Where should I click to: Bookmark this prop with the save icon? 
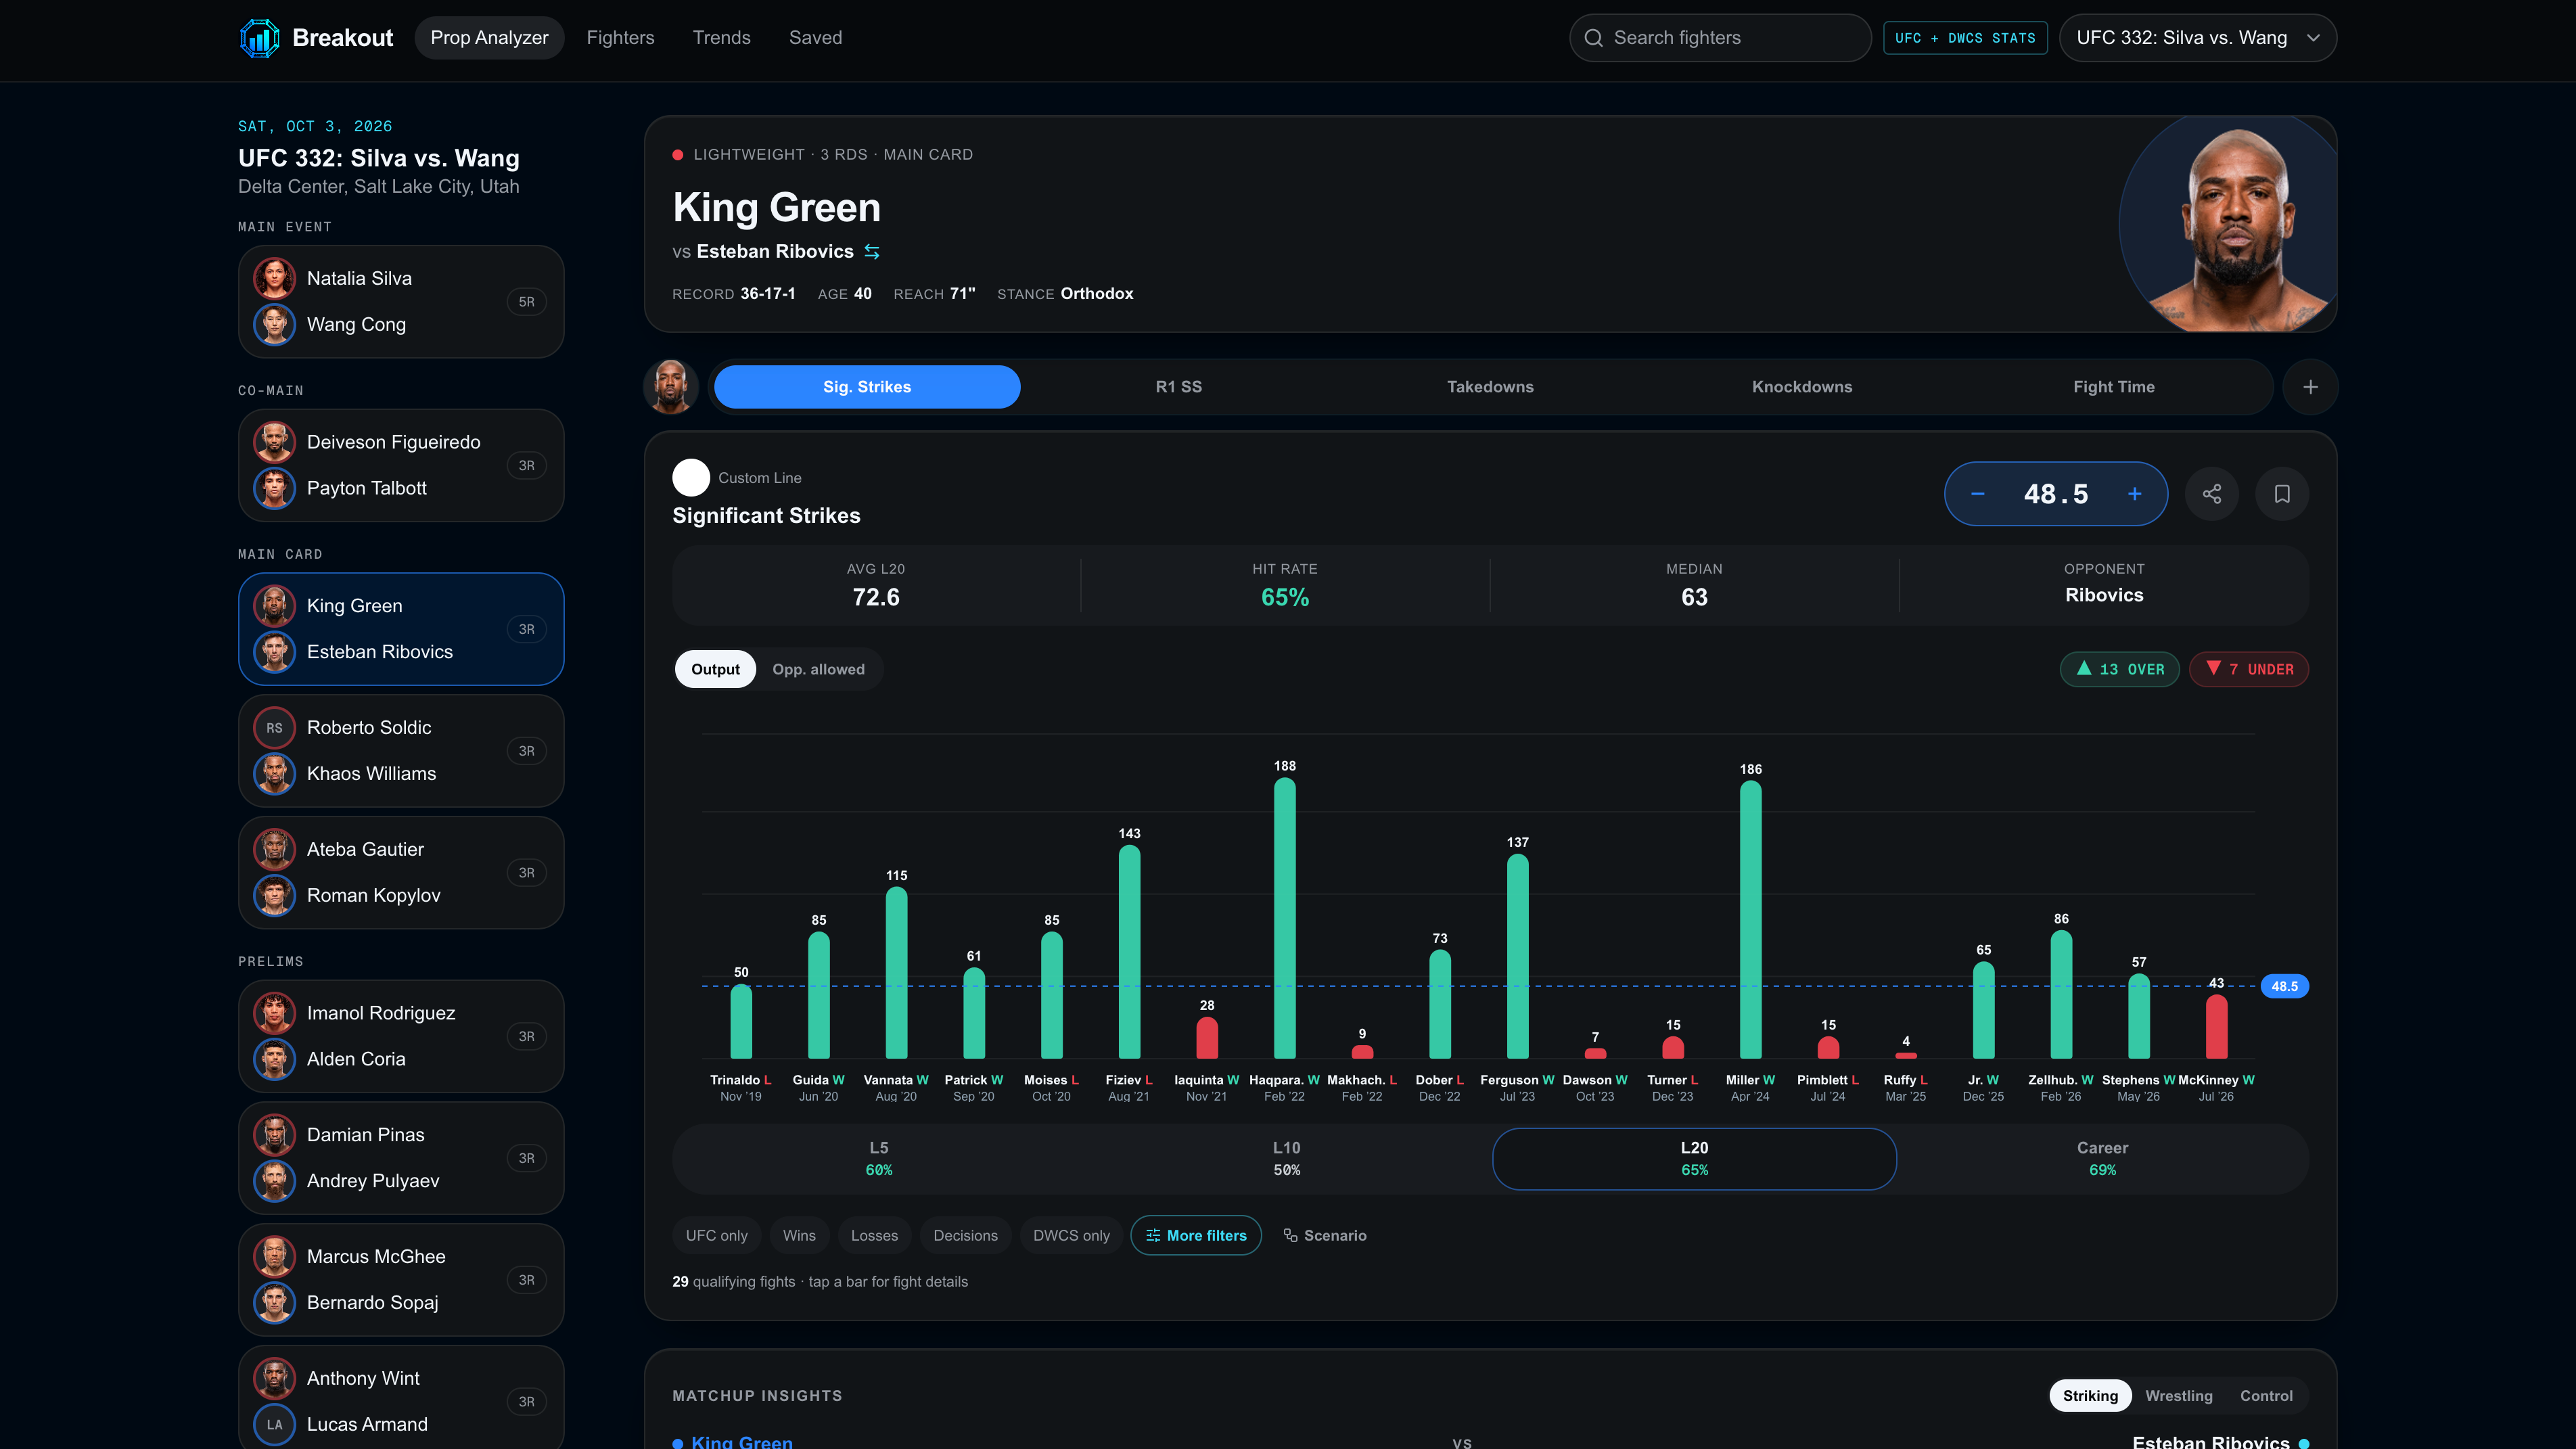point(2282,494)
